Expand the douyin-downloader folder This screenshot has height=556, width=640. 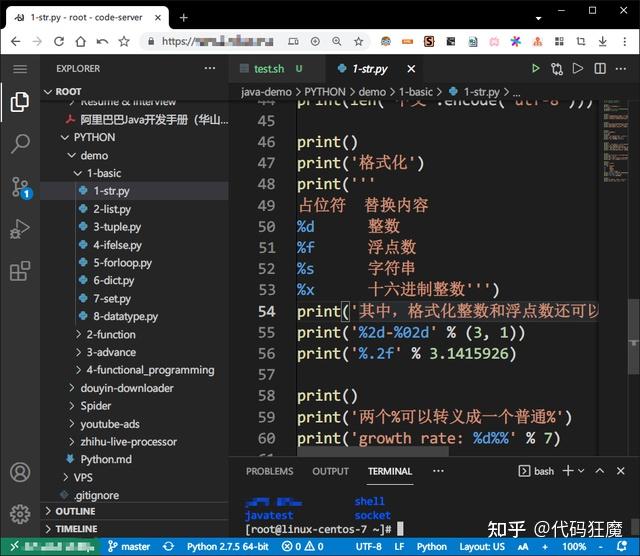point(72,388)
